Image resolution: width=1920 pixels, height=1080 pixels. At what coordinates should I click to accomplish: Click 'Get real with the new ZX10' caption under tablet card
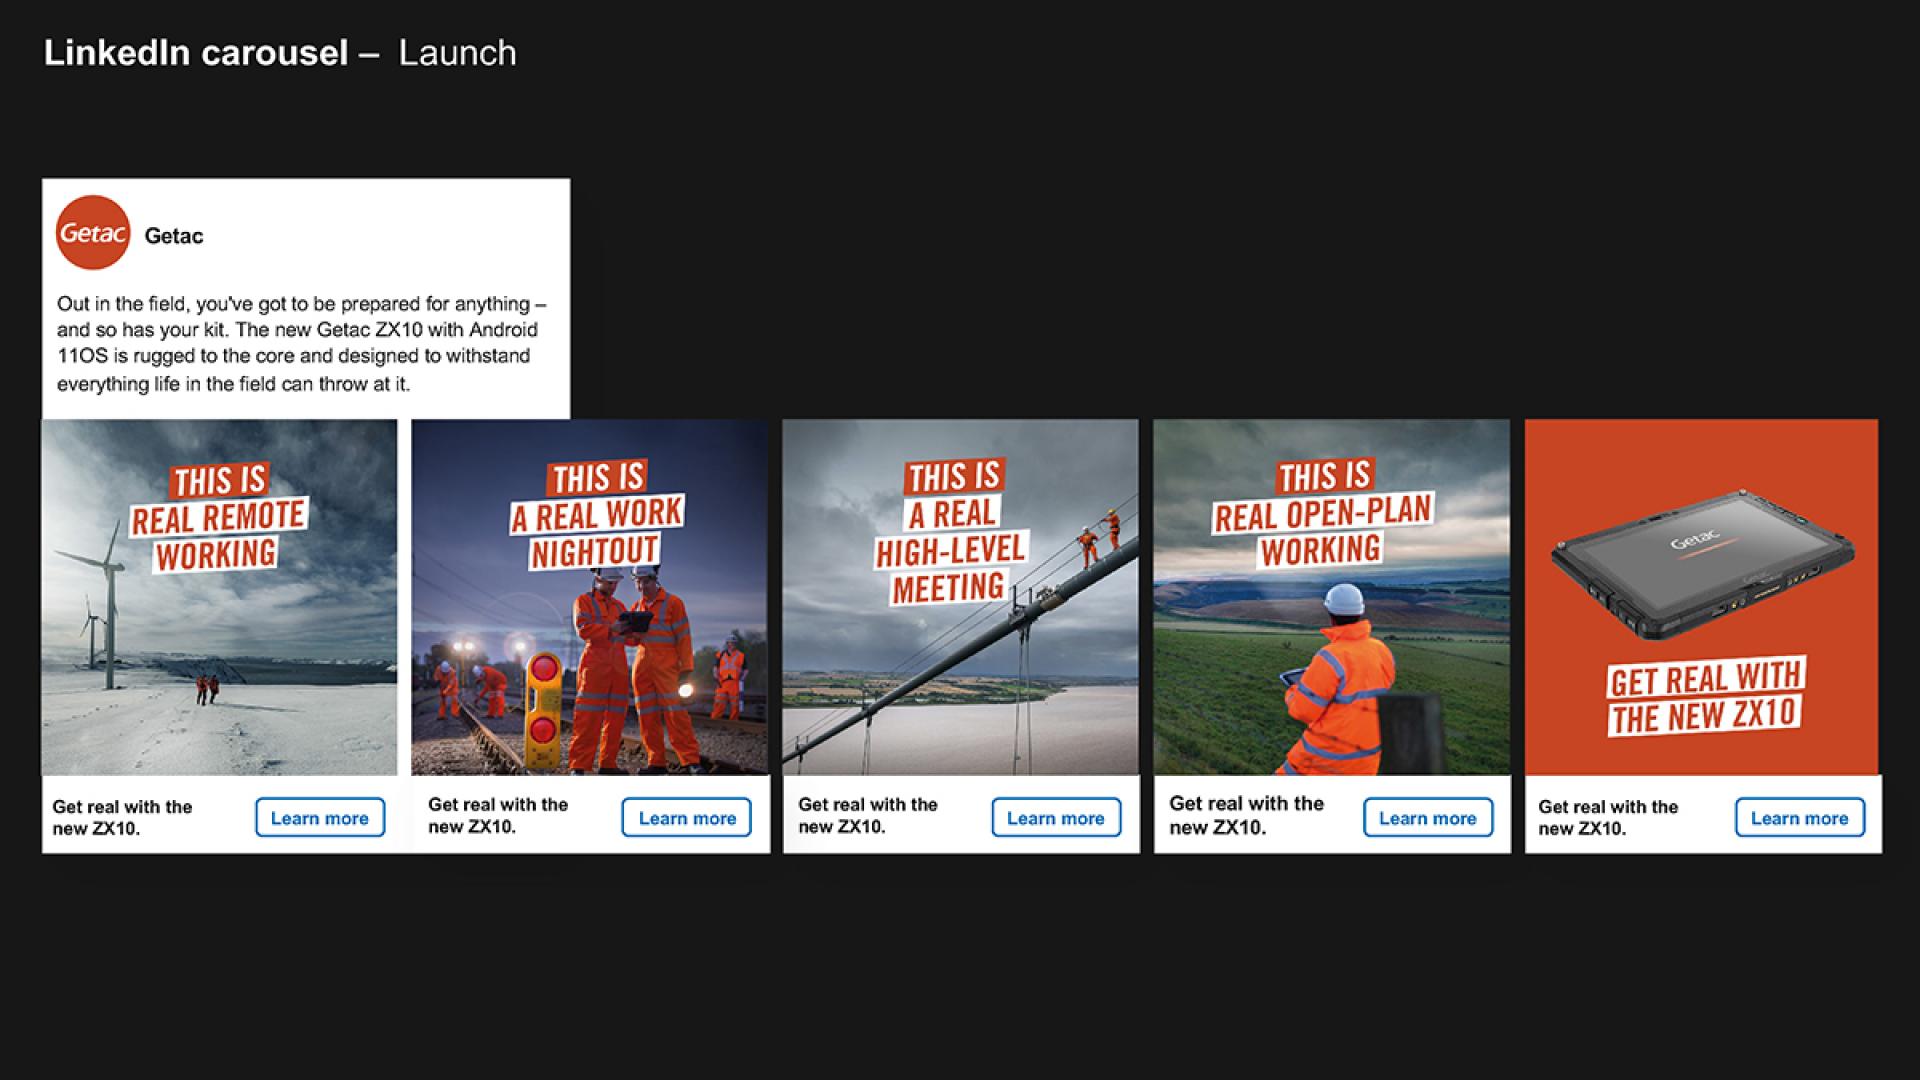(1608, 818)
